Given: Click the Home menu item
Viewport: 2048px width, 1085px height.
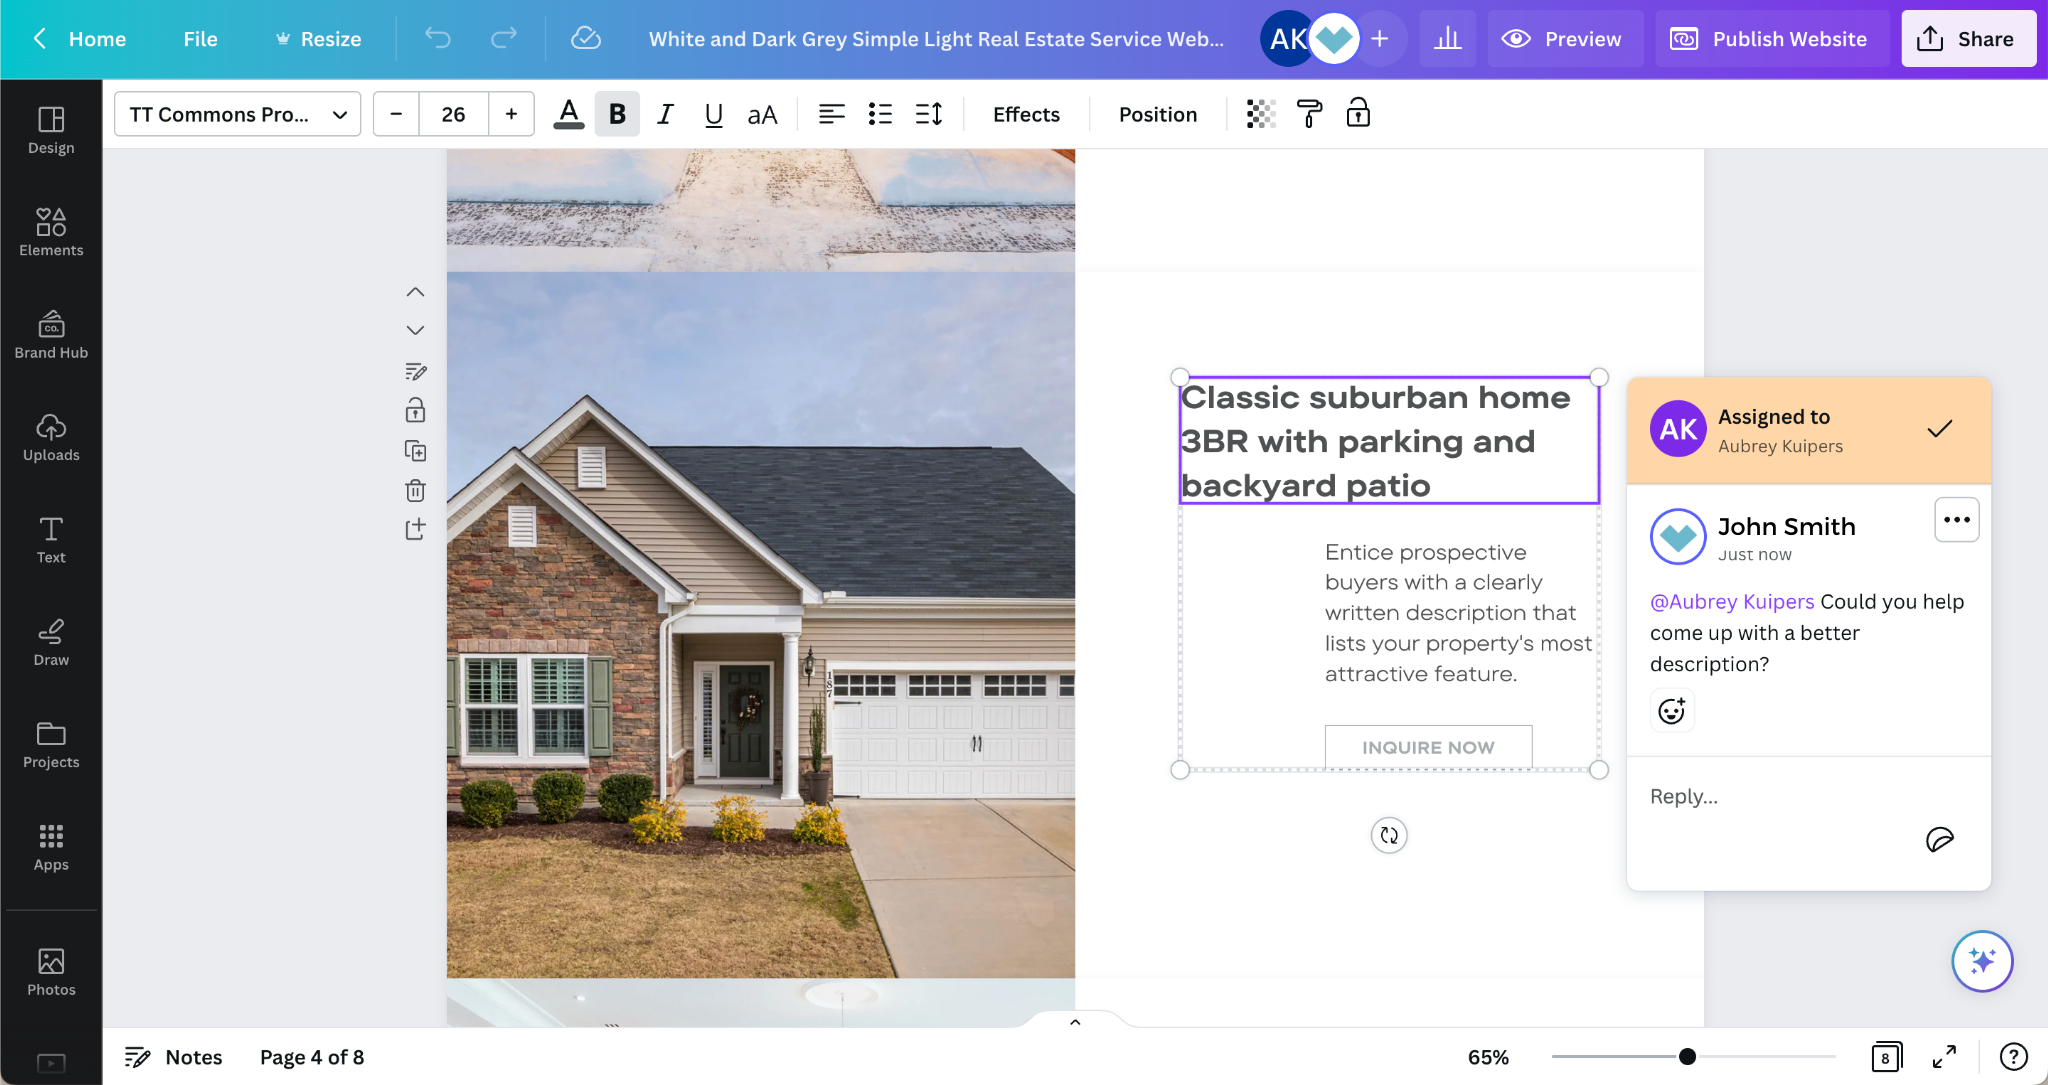Looking at the screenshot, I should tap(98, 38).
